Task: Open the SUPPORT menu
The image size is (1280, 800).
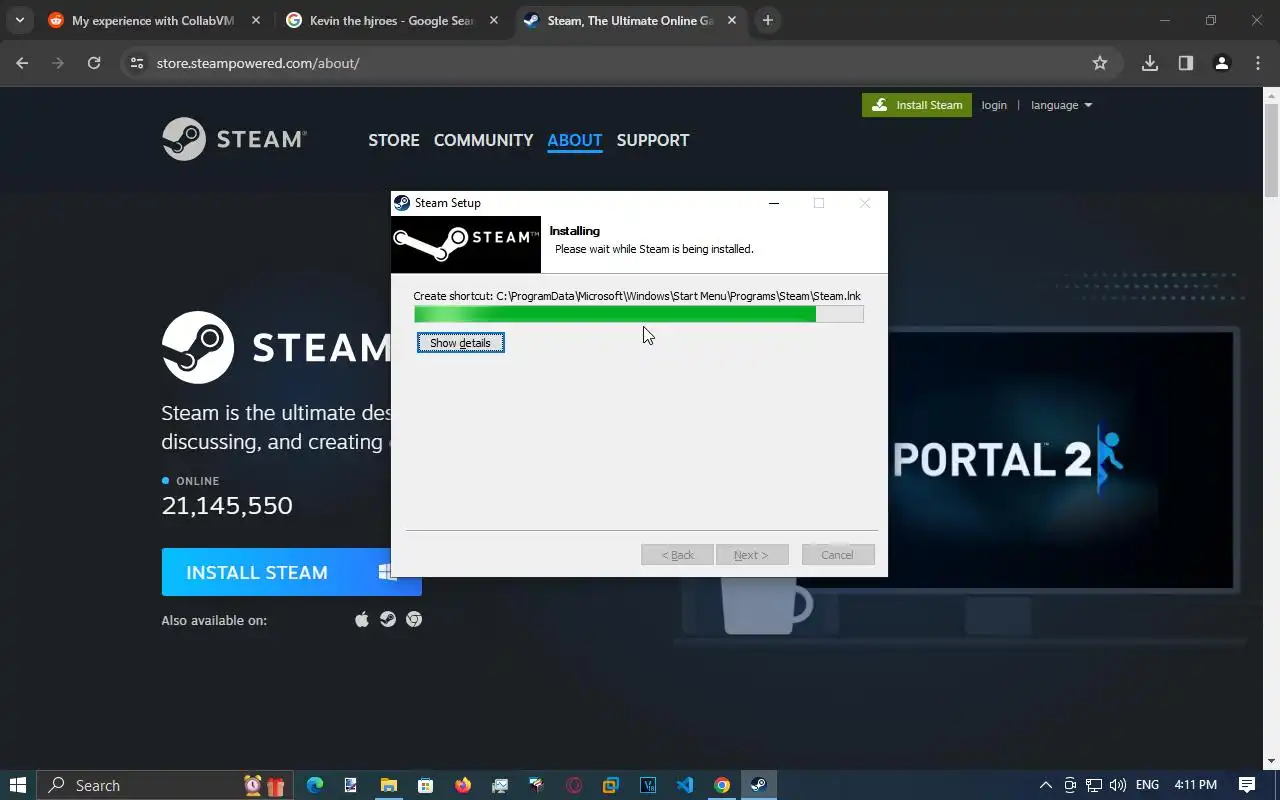Action: click(653, 140)
